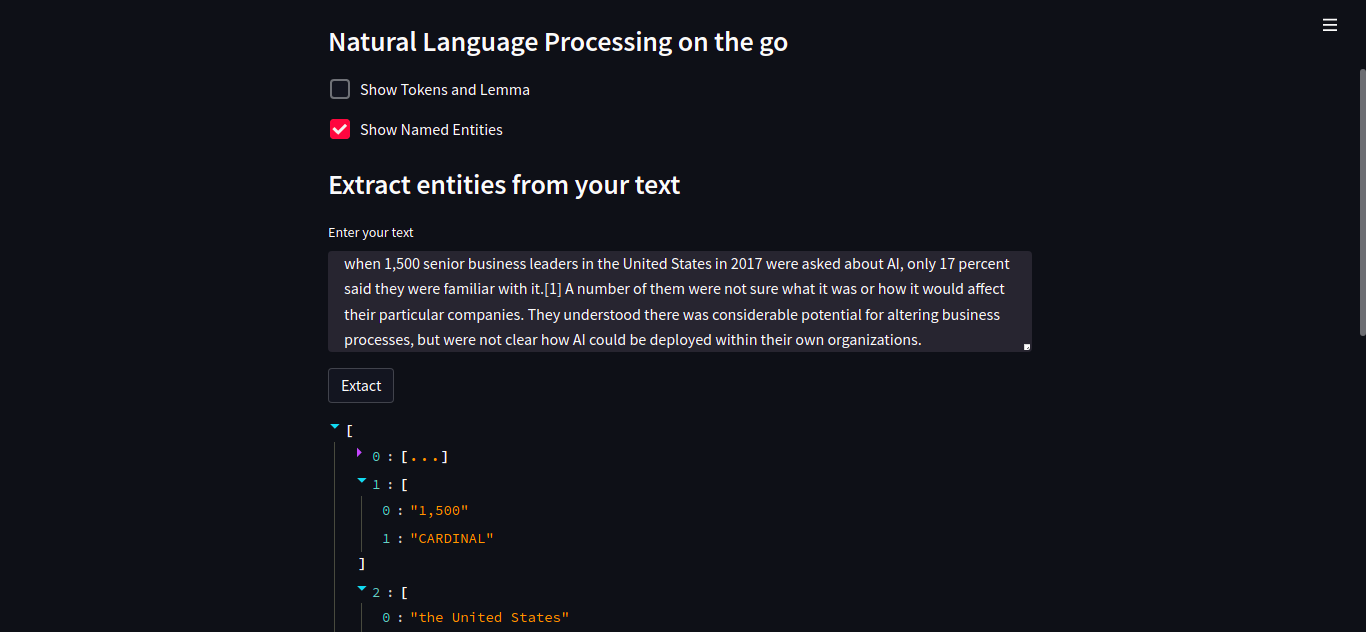
Task: Click the textarea resize handle
Action: pos(1024,345)
